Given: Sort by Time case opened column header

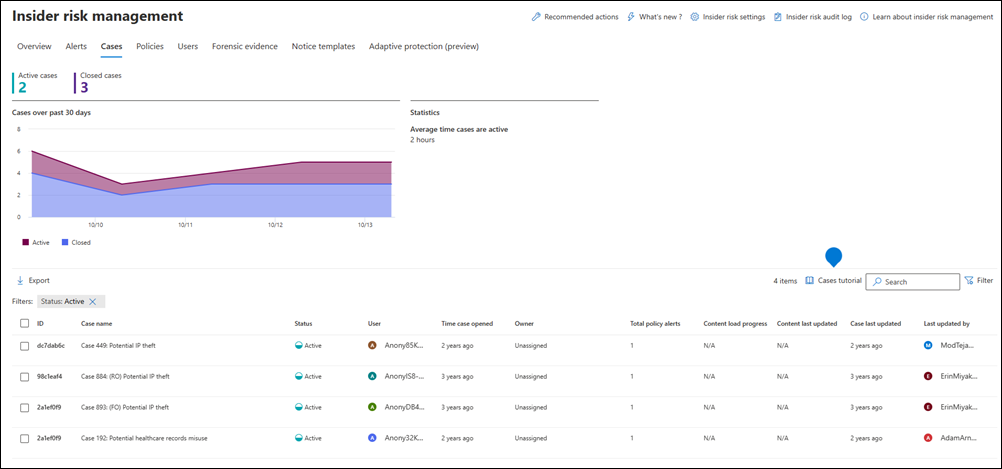Looking at the screenshot, I should pos(466,324).
